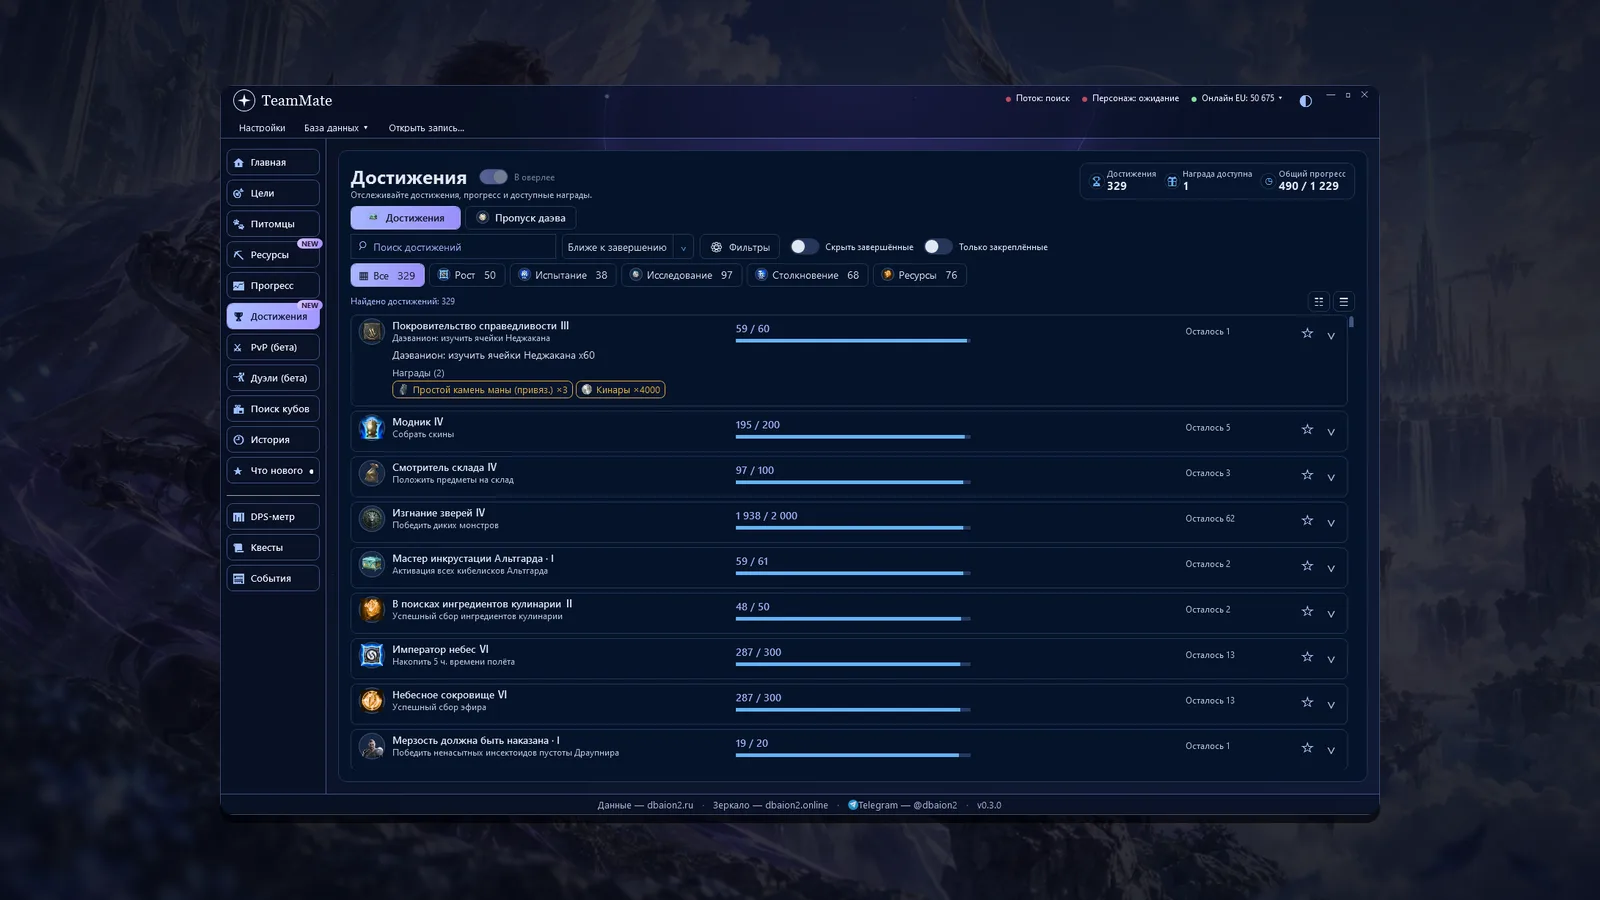Viewport: 1600px width, 900px height.
Task: Click the Поиск достижений search field
Action: [453, 247]
